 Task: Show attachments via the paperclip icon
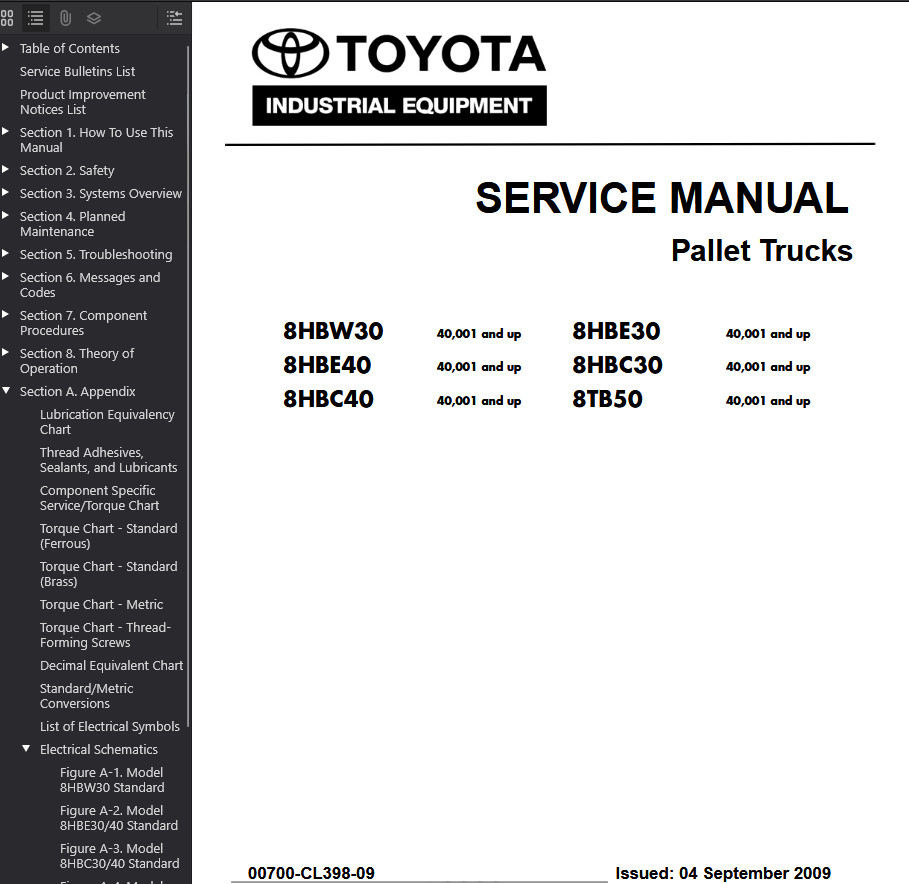(66, 19)
